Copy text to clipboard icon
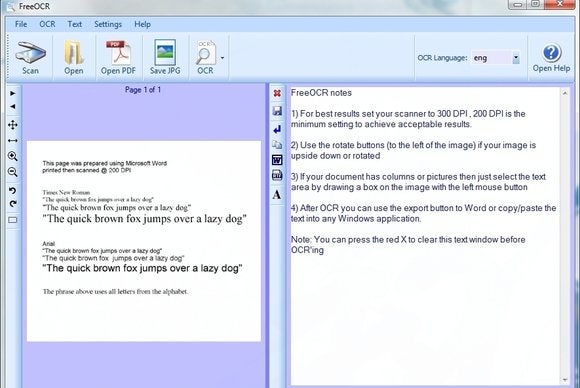This screenshot has height=388, width=580. (x=277, y=144)
